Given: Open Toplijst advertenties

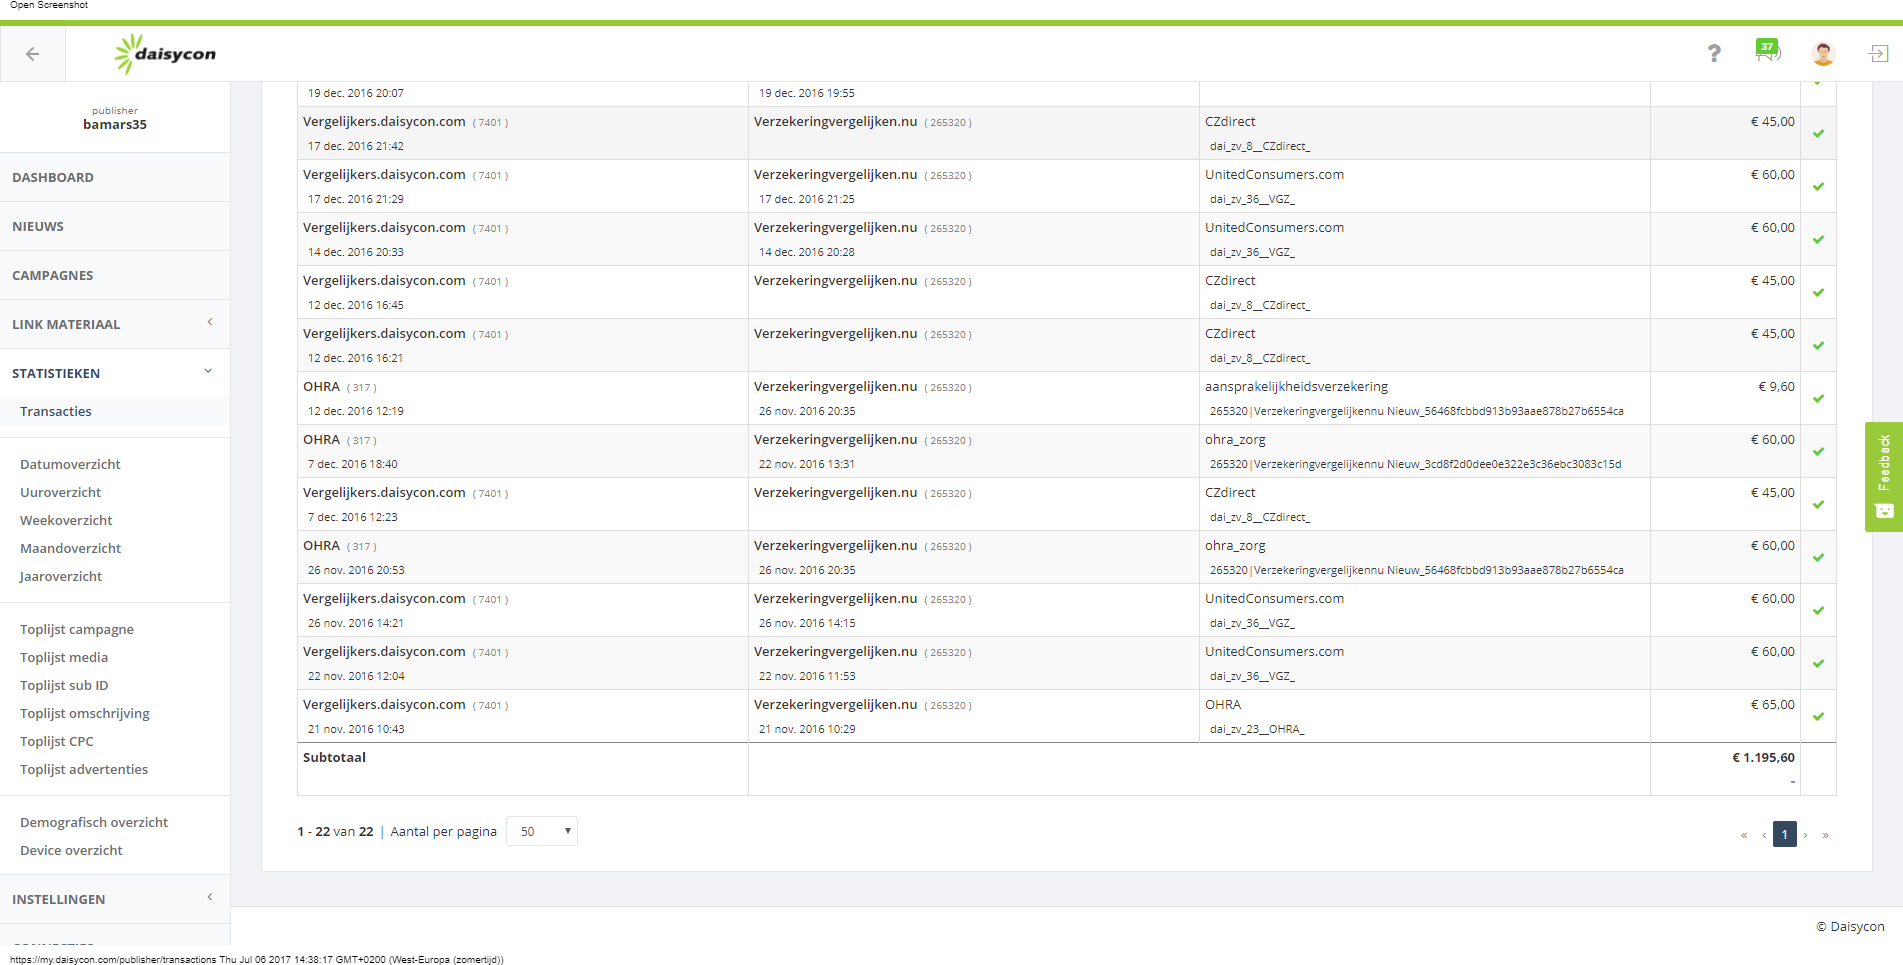Looking at the screenshot, I should tap(84, 769).
